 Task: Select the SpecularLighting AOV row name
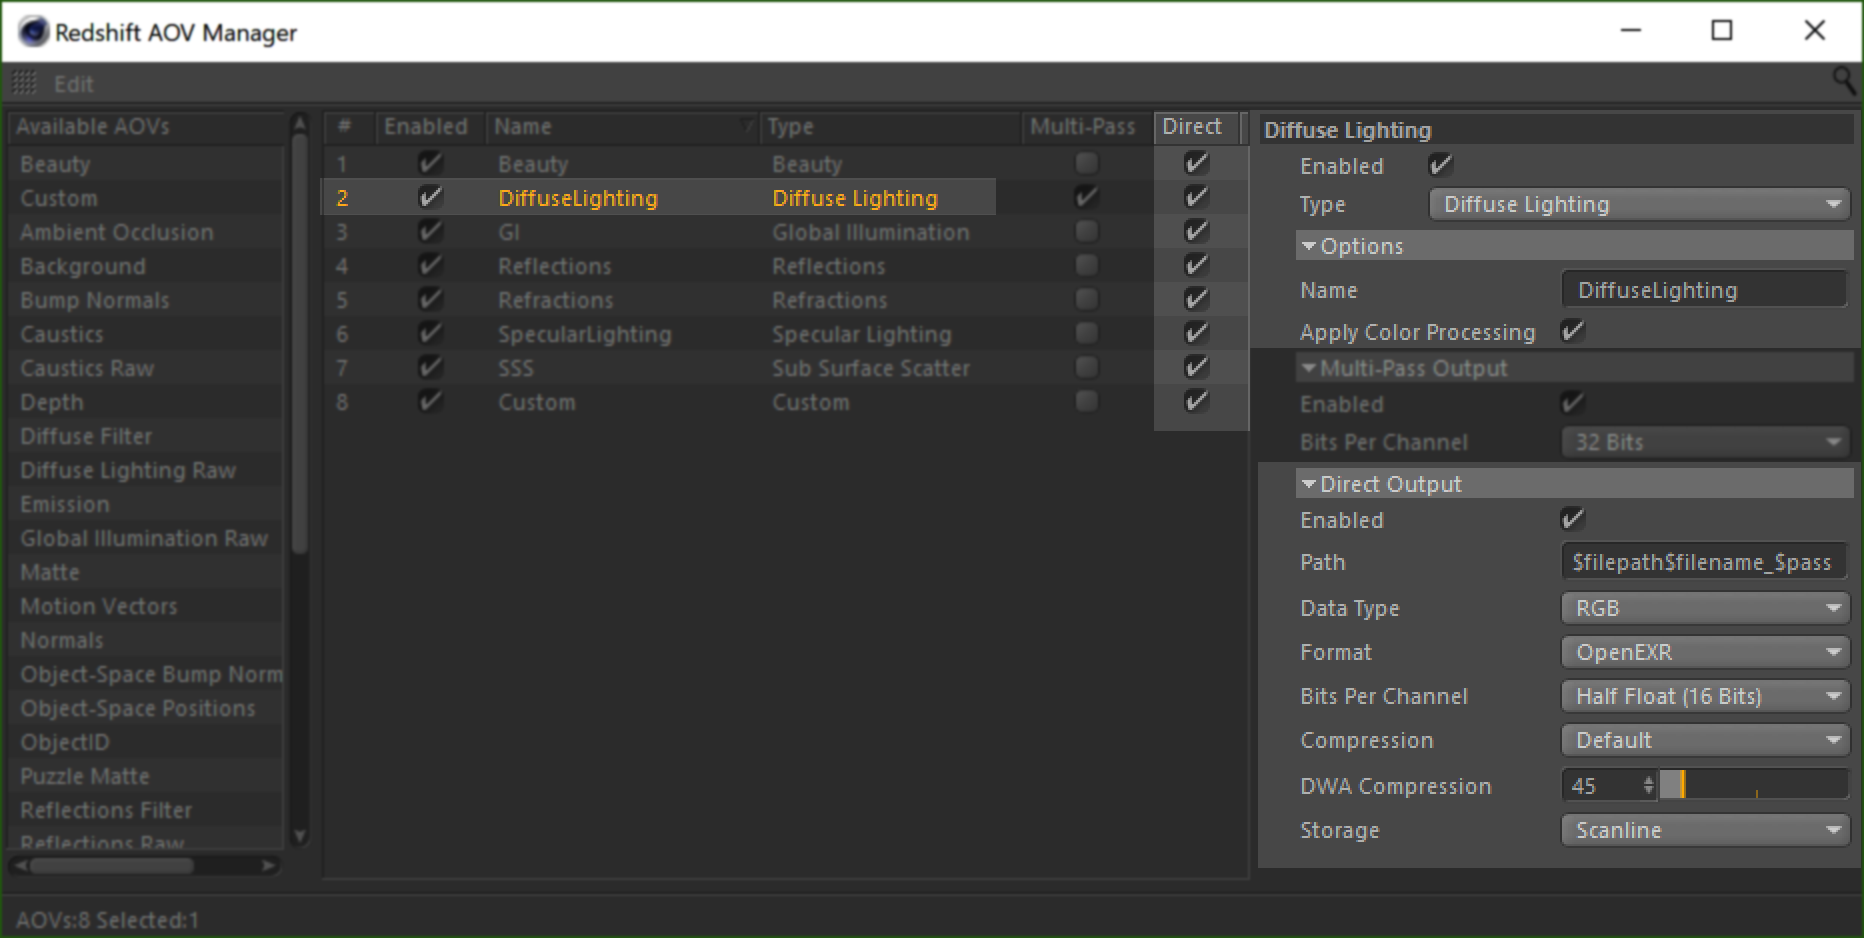click(x=585, y=334)
